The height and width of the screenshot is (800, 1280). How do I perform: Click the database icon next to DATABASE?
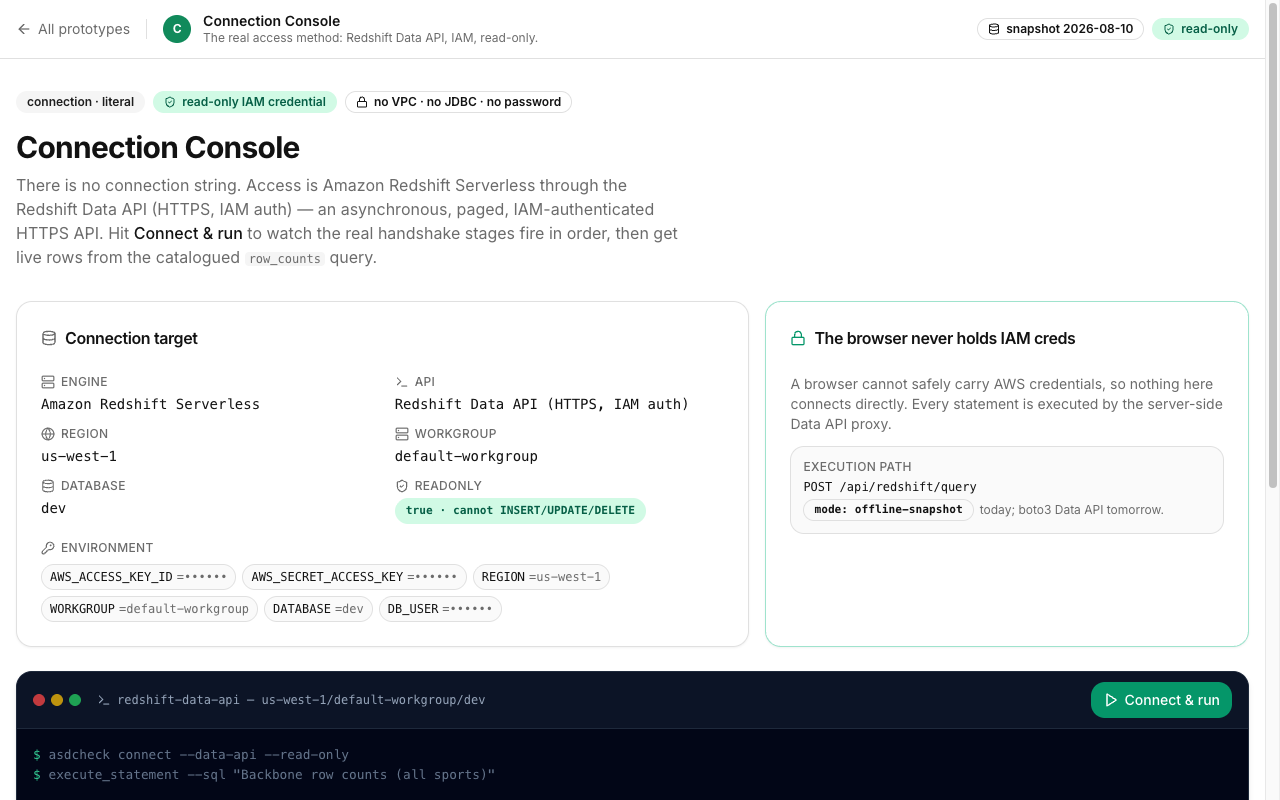click(x=48, y=486)
